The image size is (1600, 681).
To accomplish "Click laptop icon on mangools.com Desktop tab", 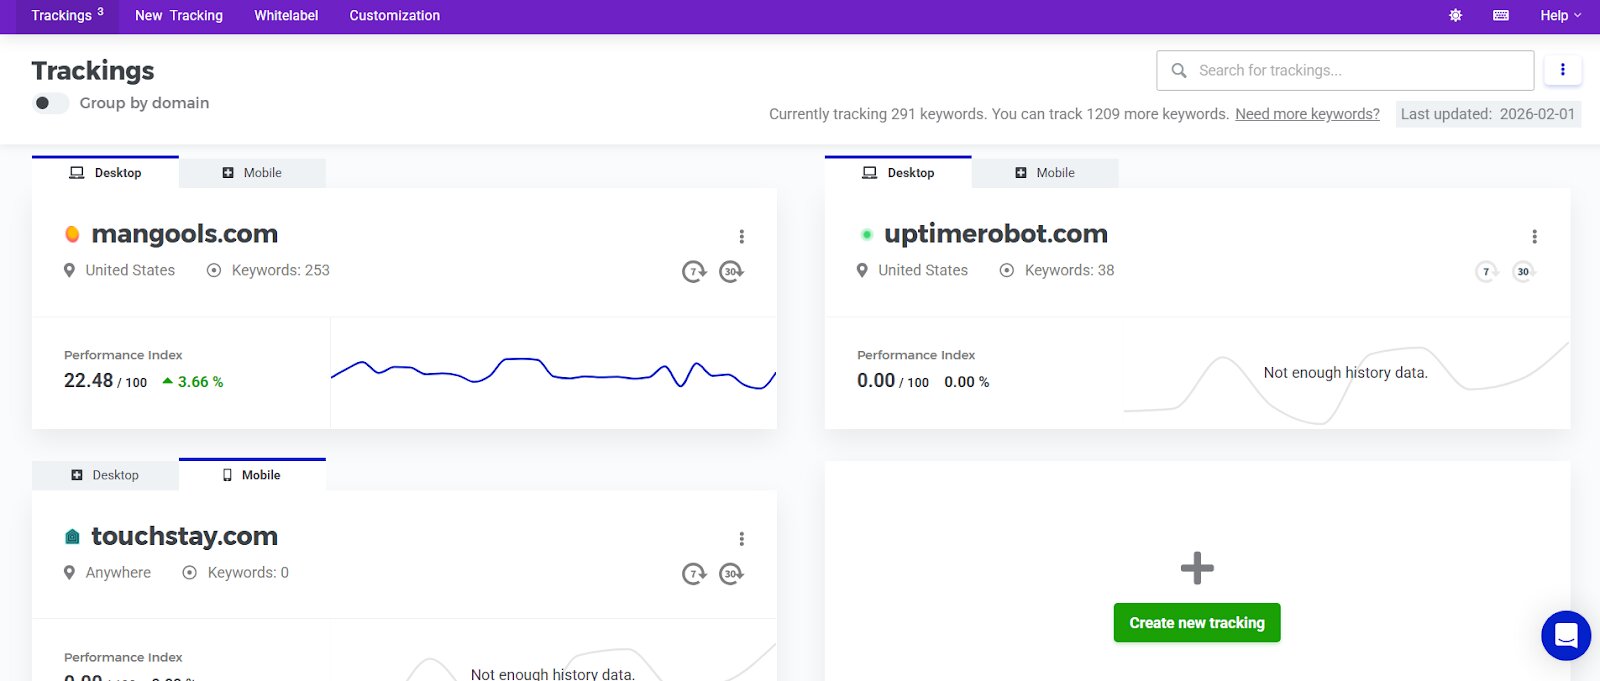I will [77, 172].
